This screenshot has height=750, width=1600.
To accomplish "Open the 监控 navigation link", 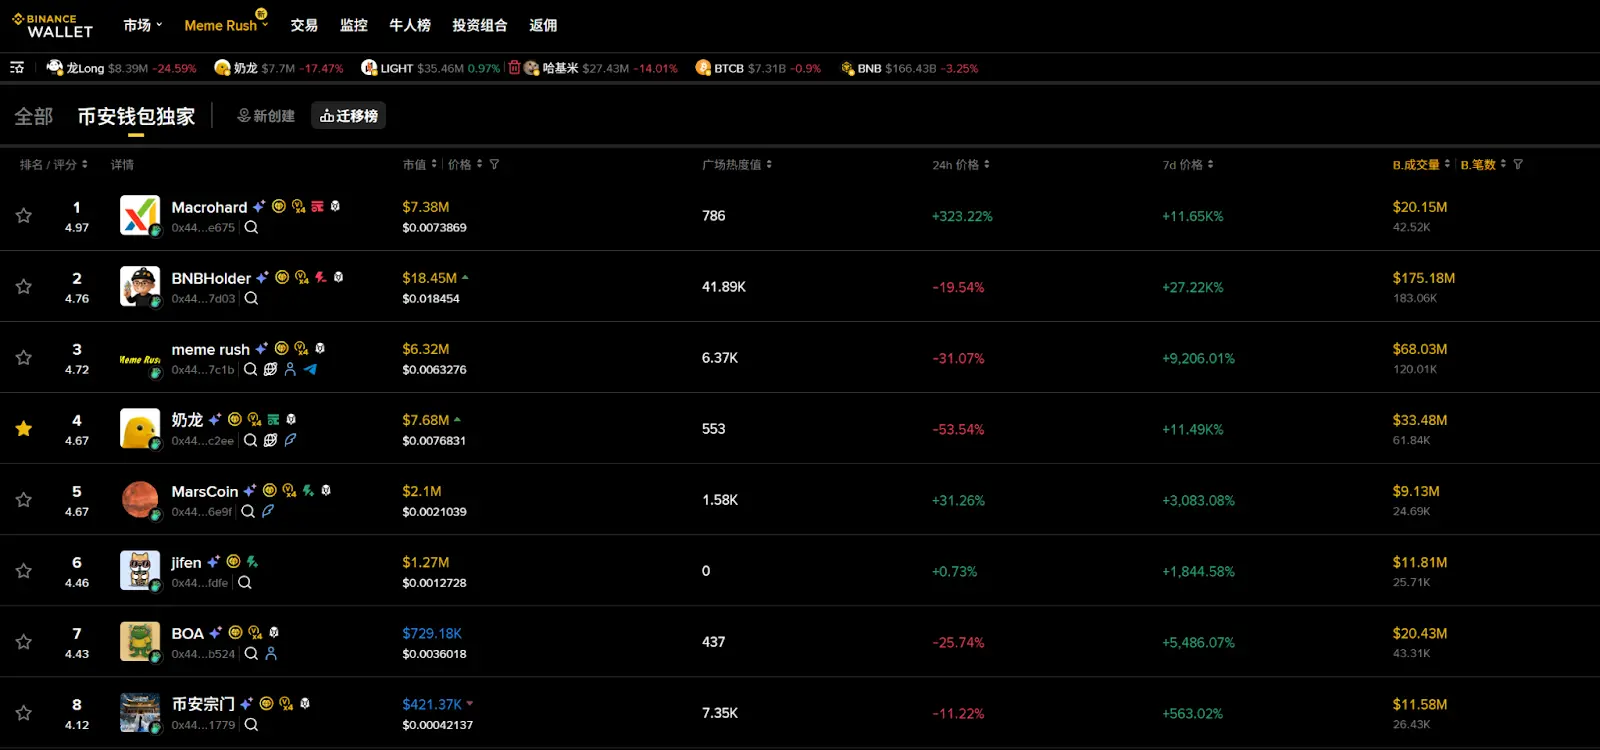I will 354,25.
